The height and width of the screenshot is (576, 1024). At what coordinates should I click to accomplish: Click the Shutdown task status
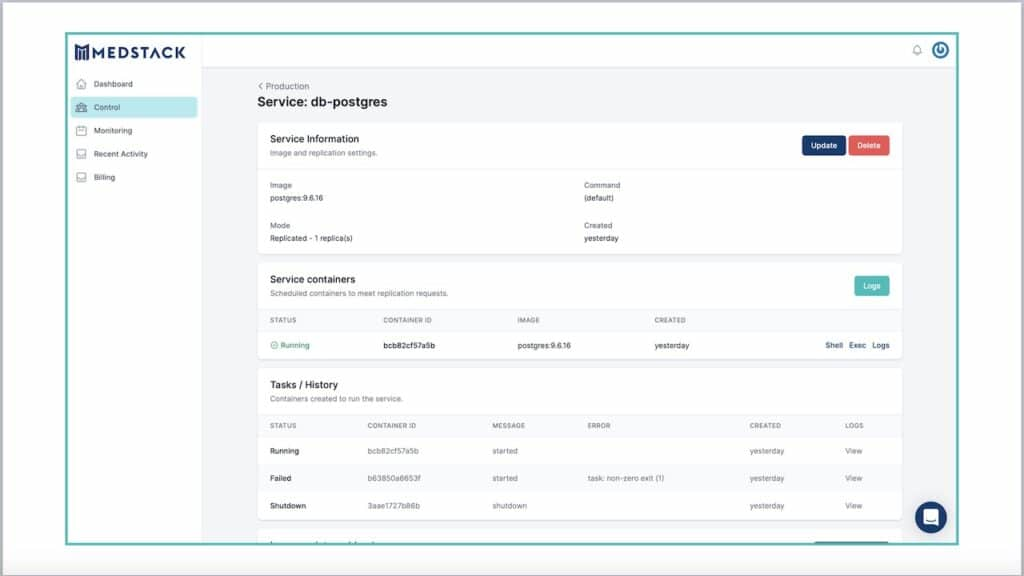(x=288, y=506)
